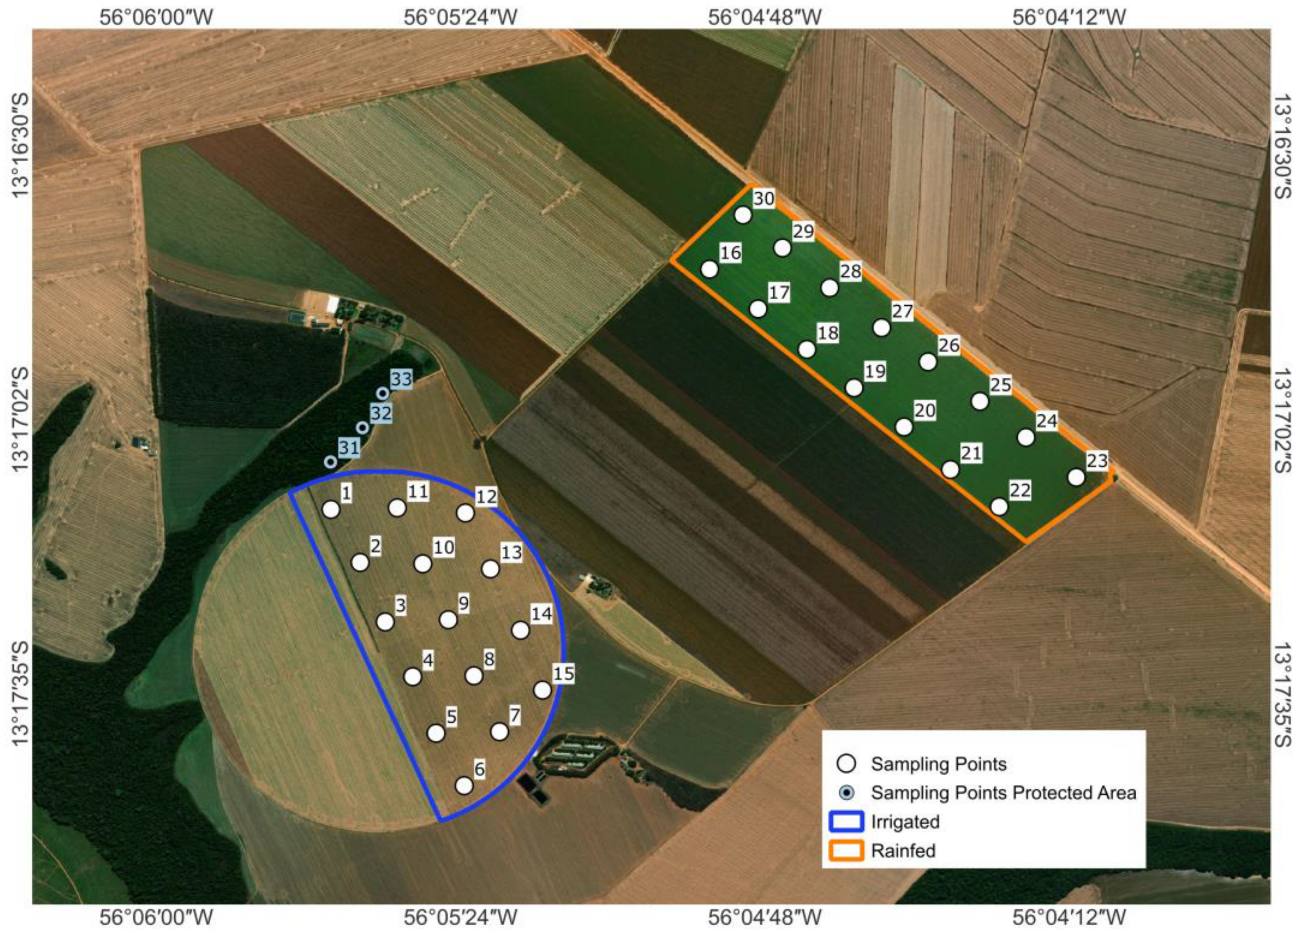Click protected area point 33 marker
This screenshot has height=933, width=1302.
(383, 394)
